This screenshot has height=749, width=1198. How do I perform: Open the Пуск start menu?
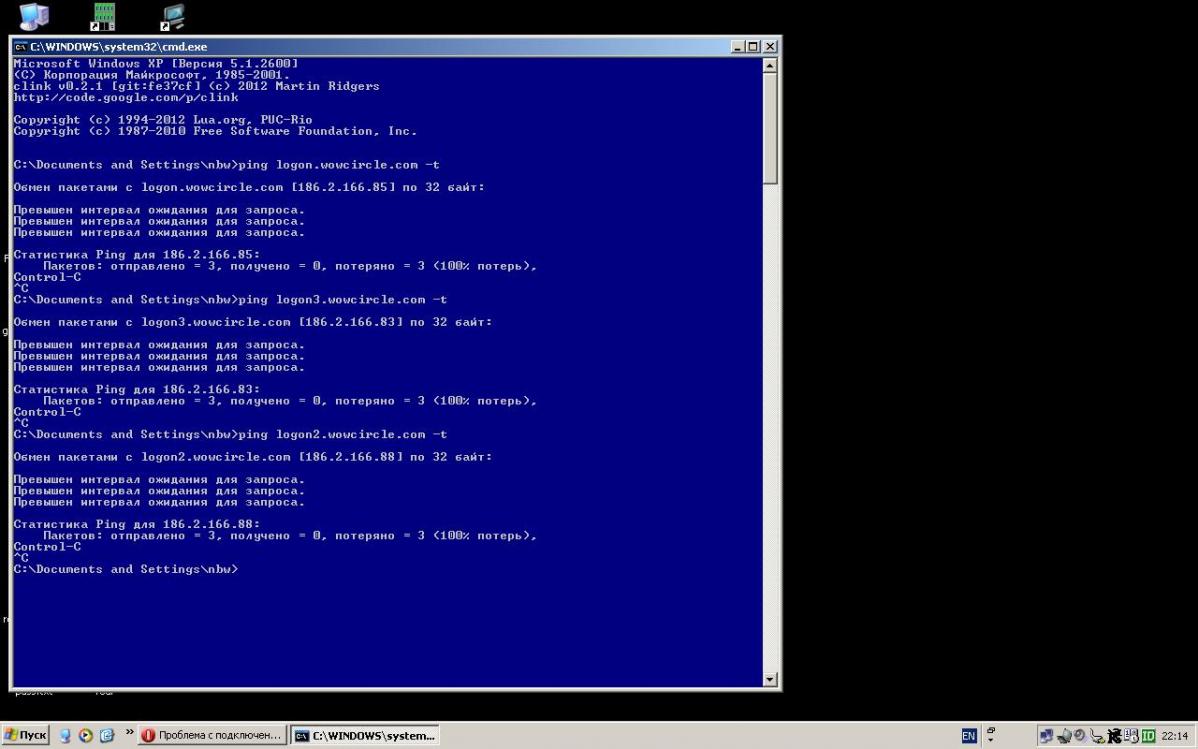(x=25, y=735)
